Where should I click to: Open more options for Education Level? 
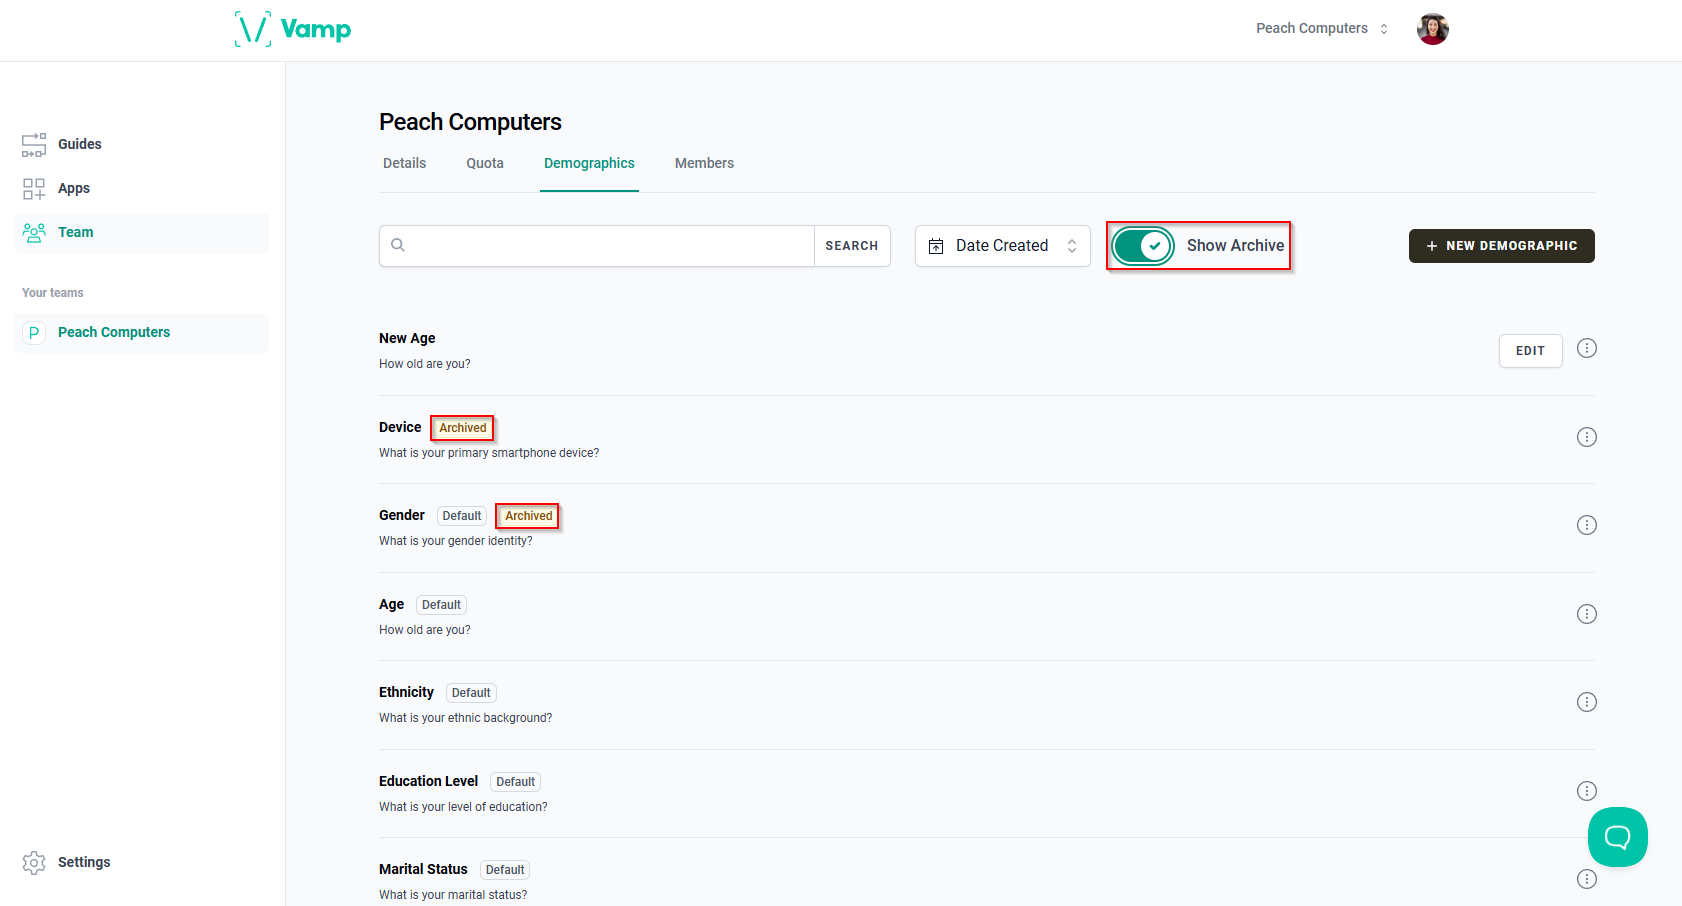tap(1587, 791)
